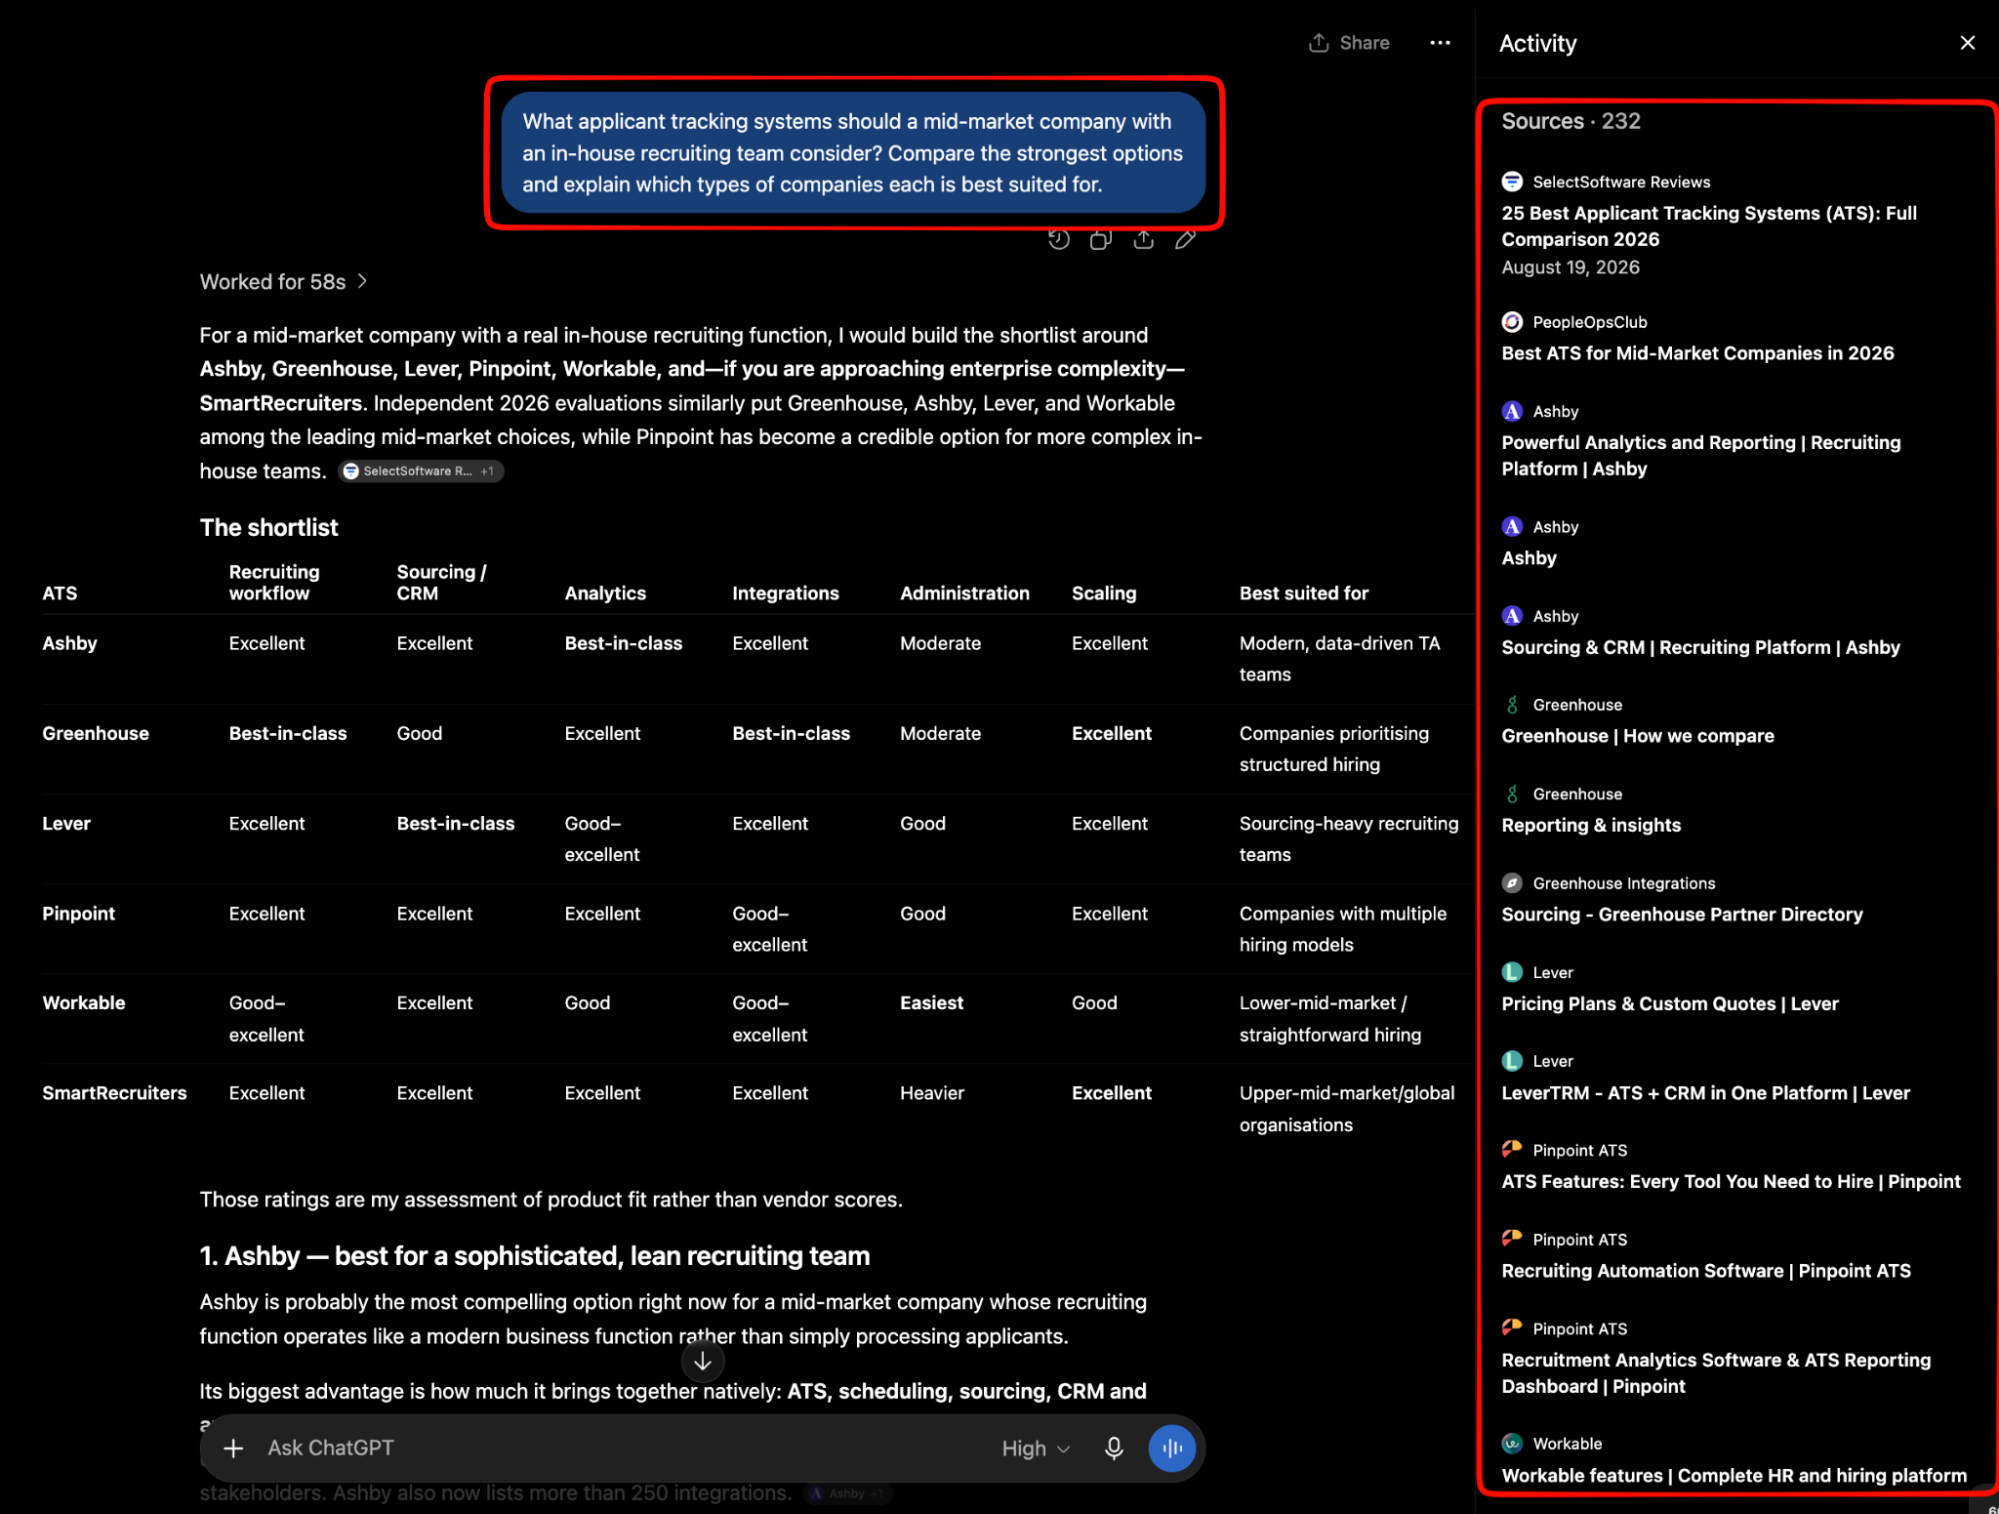Click the 'SmartRecruiters' row name in the table
This screenshot has width=1999, height=1514.
tap(114, 1093)
